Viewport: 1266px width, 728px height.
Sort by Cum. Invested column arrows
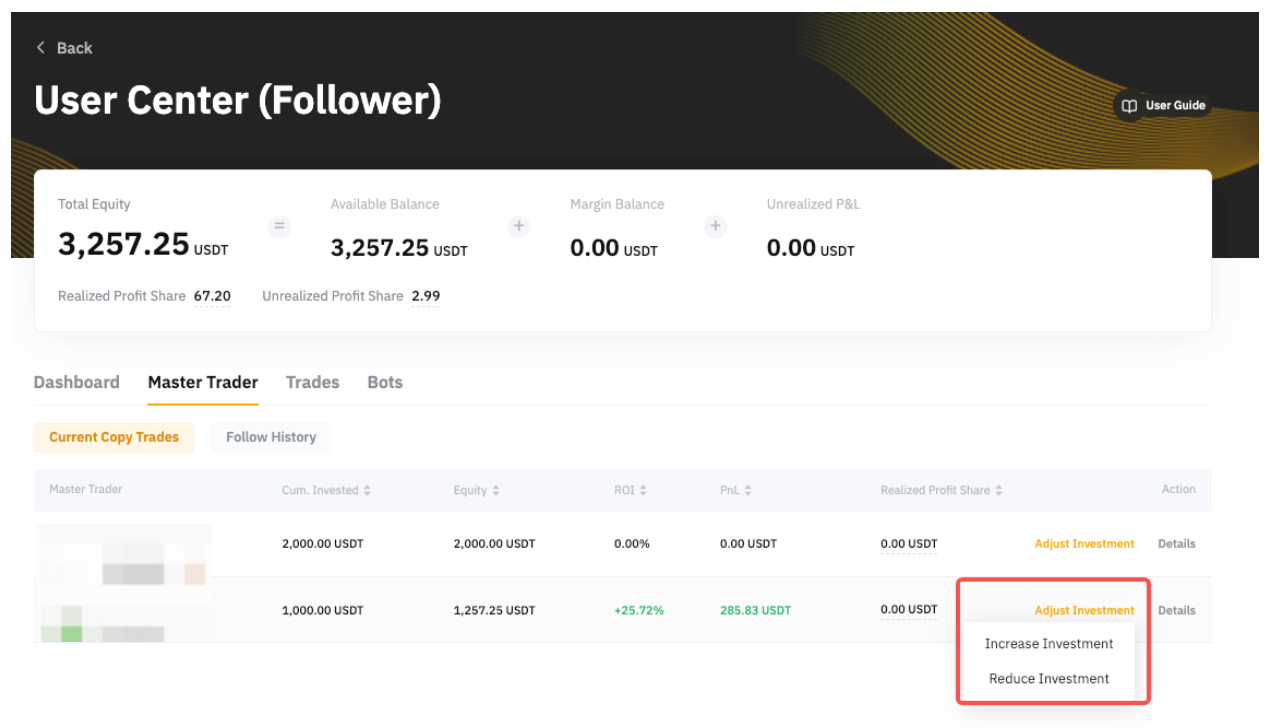(367, 491)
